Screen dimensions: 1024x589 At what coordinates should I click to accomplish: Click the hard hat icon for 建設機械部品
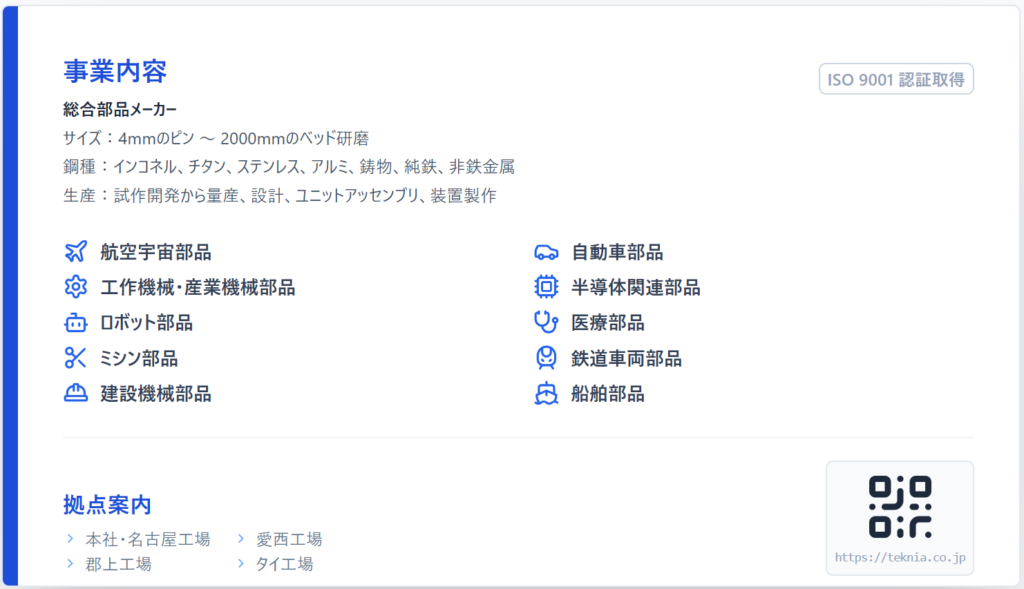coord(75,393)
